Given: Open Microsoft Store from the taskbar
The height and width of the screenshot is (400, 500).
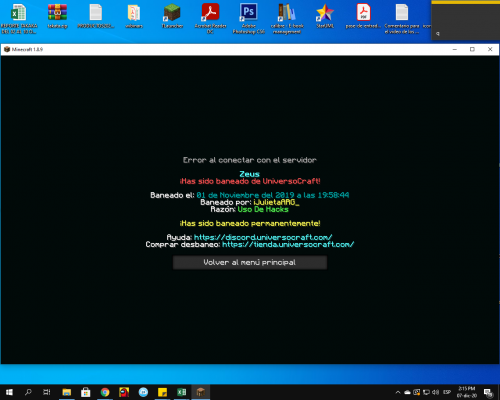Looking at the screenshot, I should point(86,392).
